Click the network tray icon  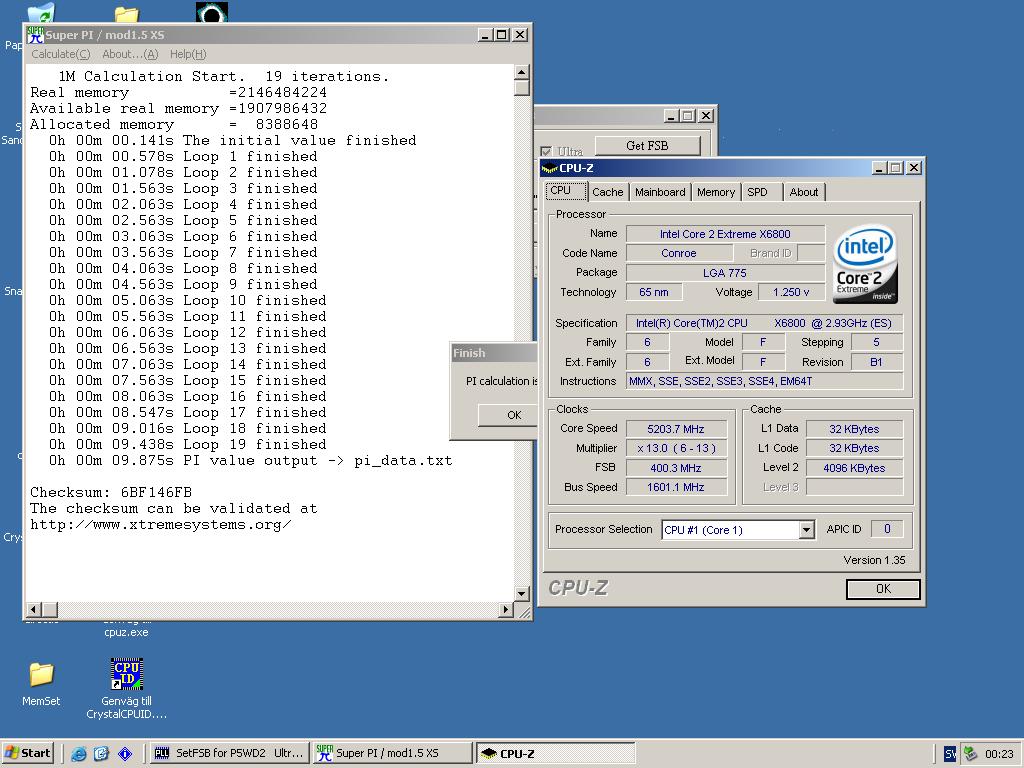[x=970, y=754]
